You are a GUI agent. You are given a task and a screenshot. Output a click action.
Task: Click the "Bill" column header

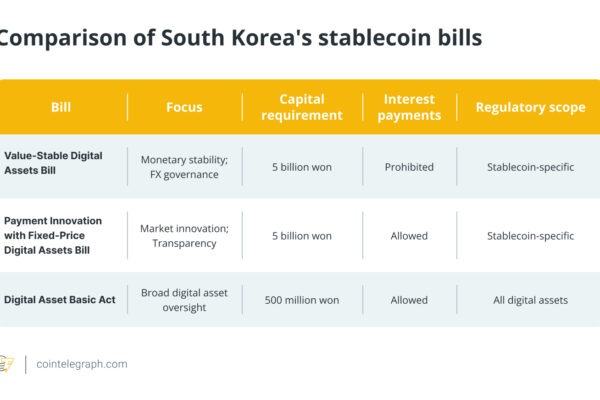pos(61,107)
